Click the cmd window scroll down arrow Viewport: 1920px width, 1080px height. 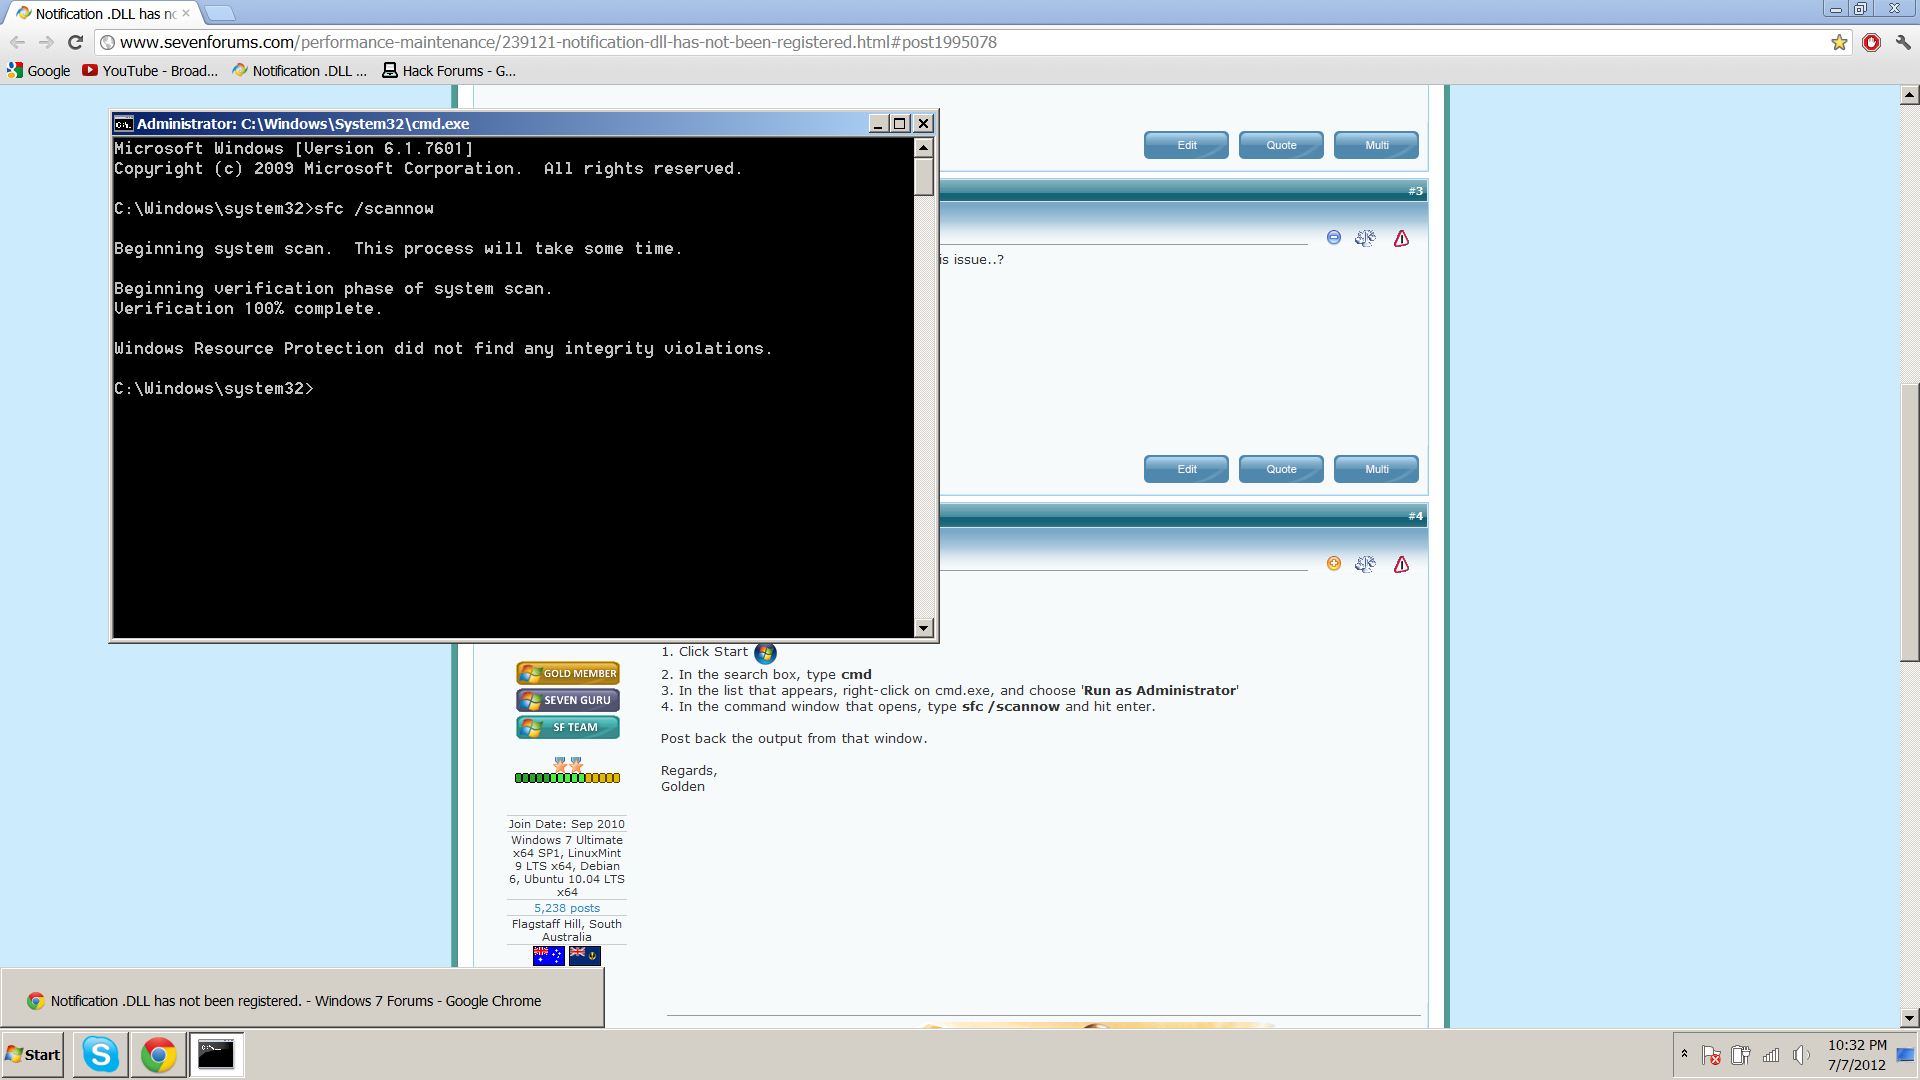pos(924,628)
